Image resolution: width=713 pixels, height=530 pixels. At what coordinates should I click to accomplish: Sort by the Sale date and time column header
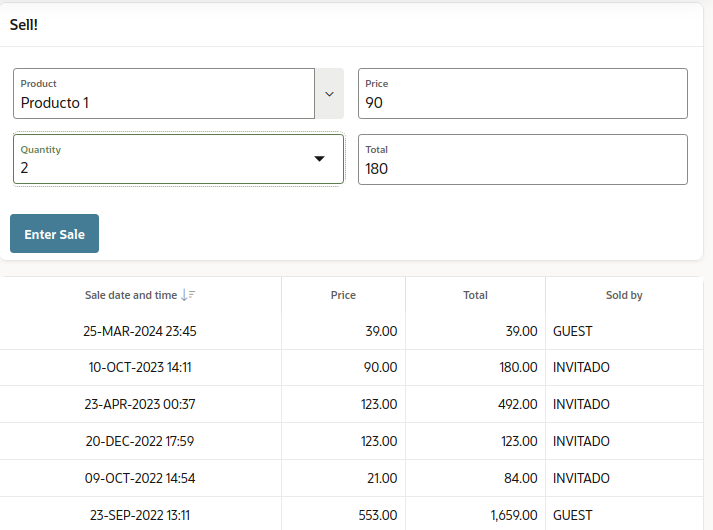pos(131,295)
